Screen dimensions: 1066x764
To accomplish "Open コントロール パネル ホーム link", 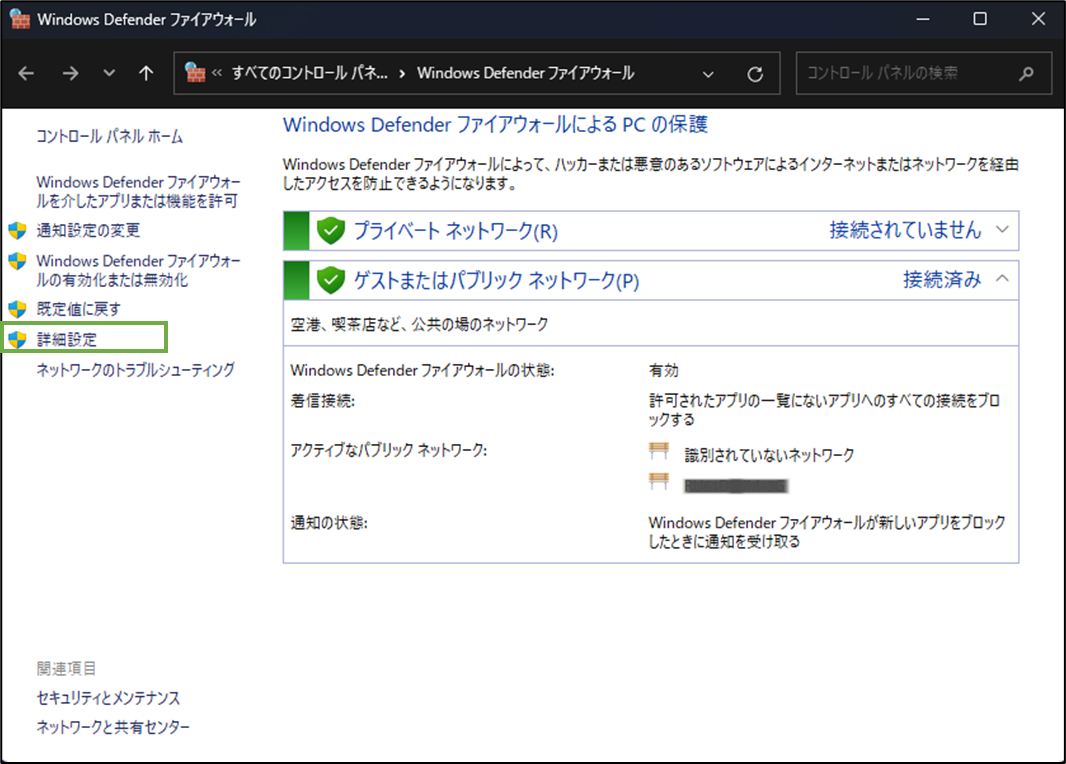I will (x=109, y=137).
